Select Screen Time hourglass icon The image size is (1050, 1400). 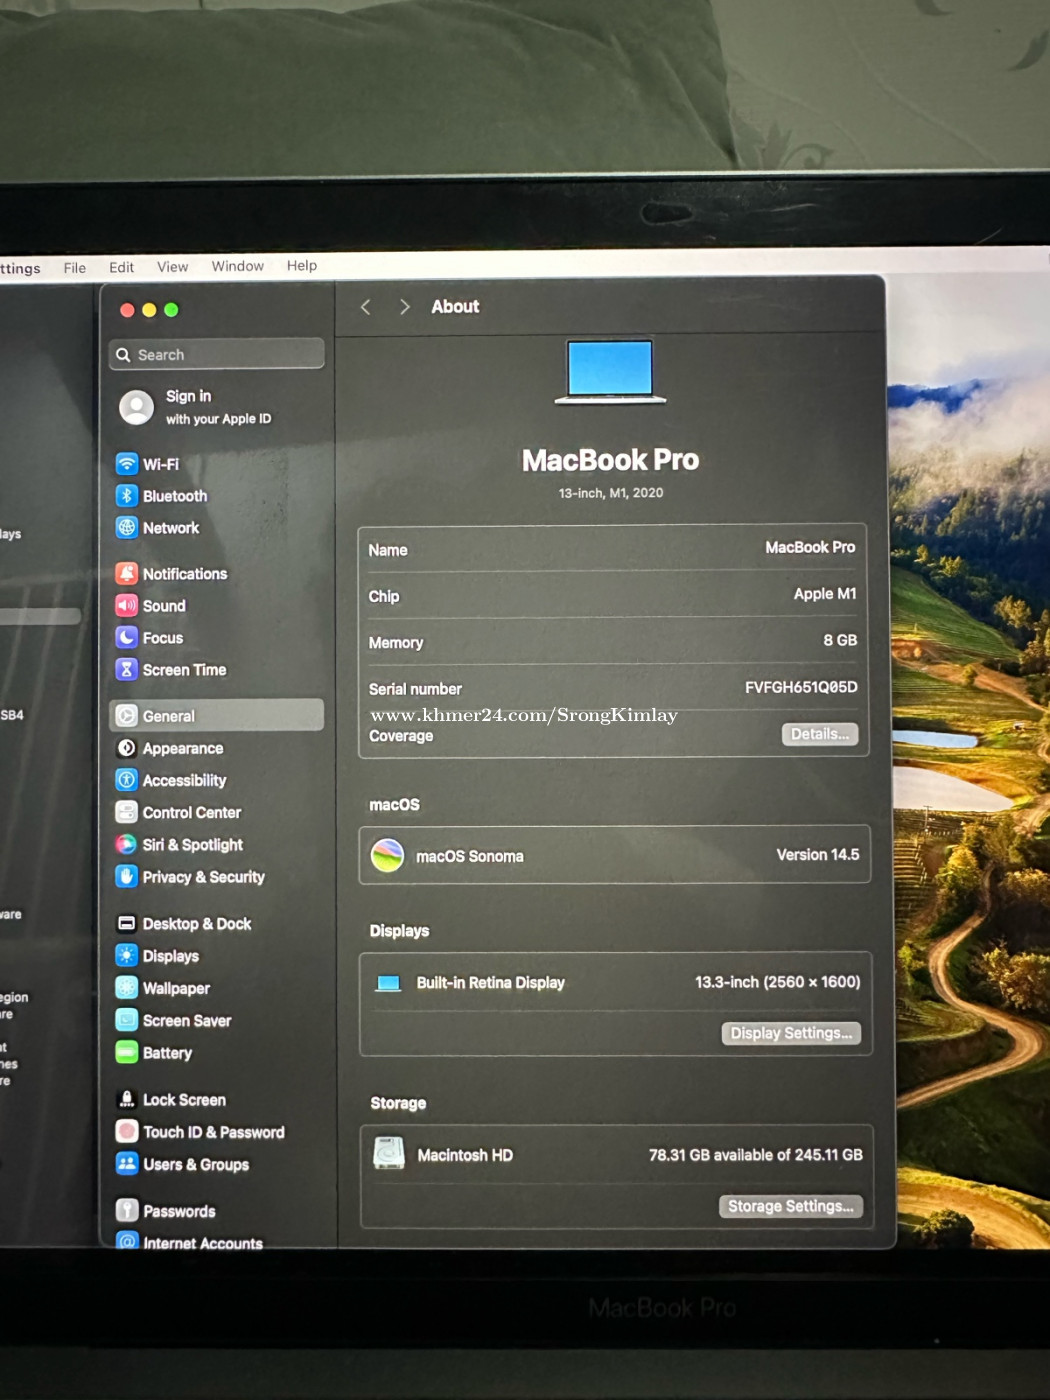point(127,670)
